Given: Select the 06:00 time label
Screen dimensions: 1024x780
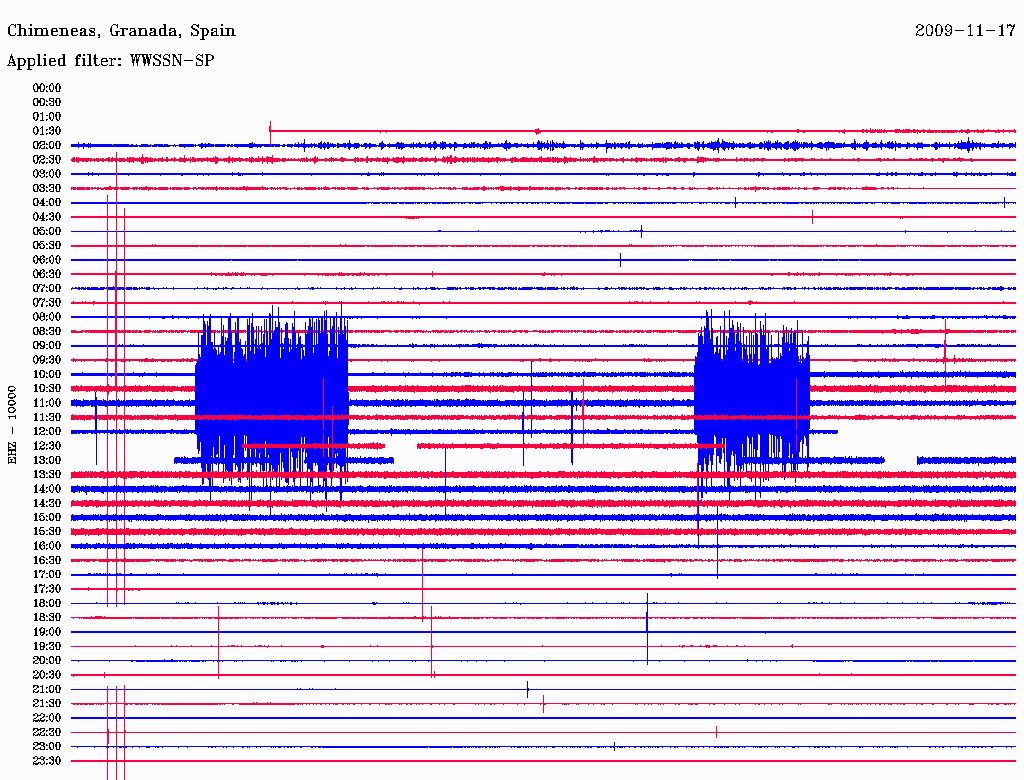Looking at the screenshot, I should pos(47,260).
